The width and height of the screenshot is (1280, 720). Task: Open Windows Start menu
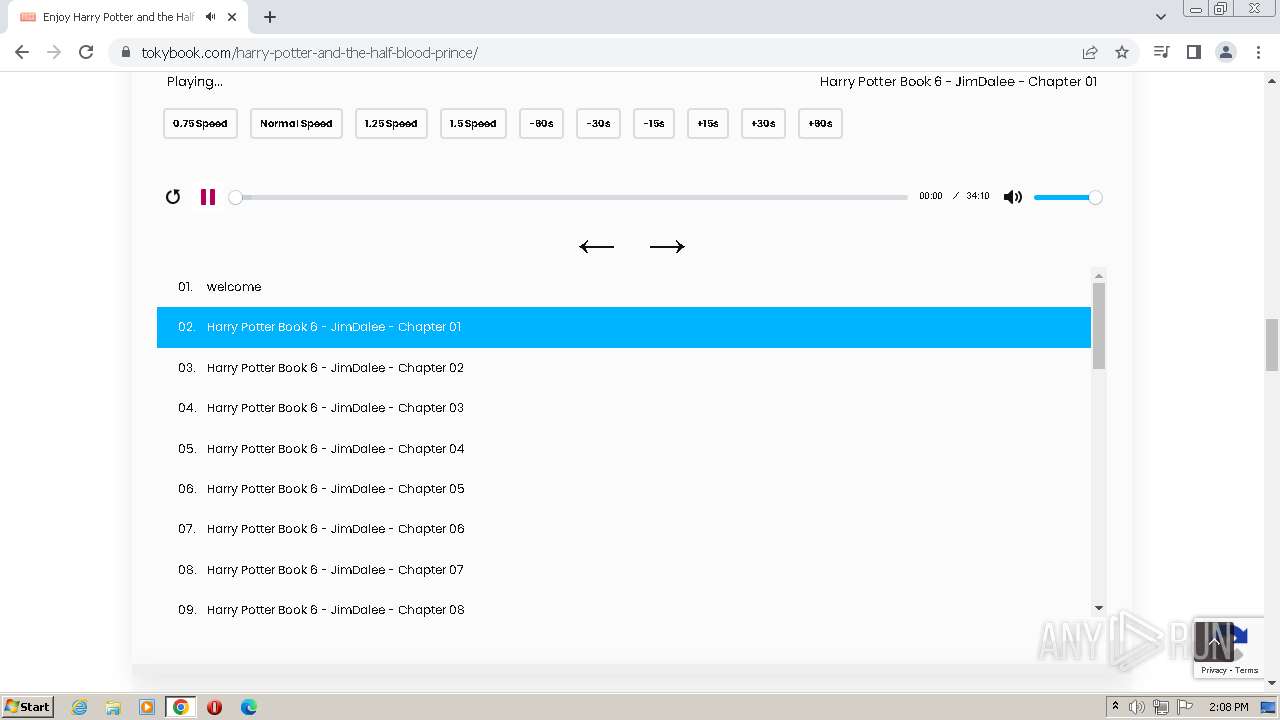point(28,706)
